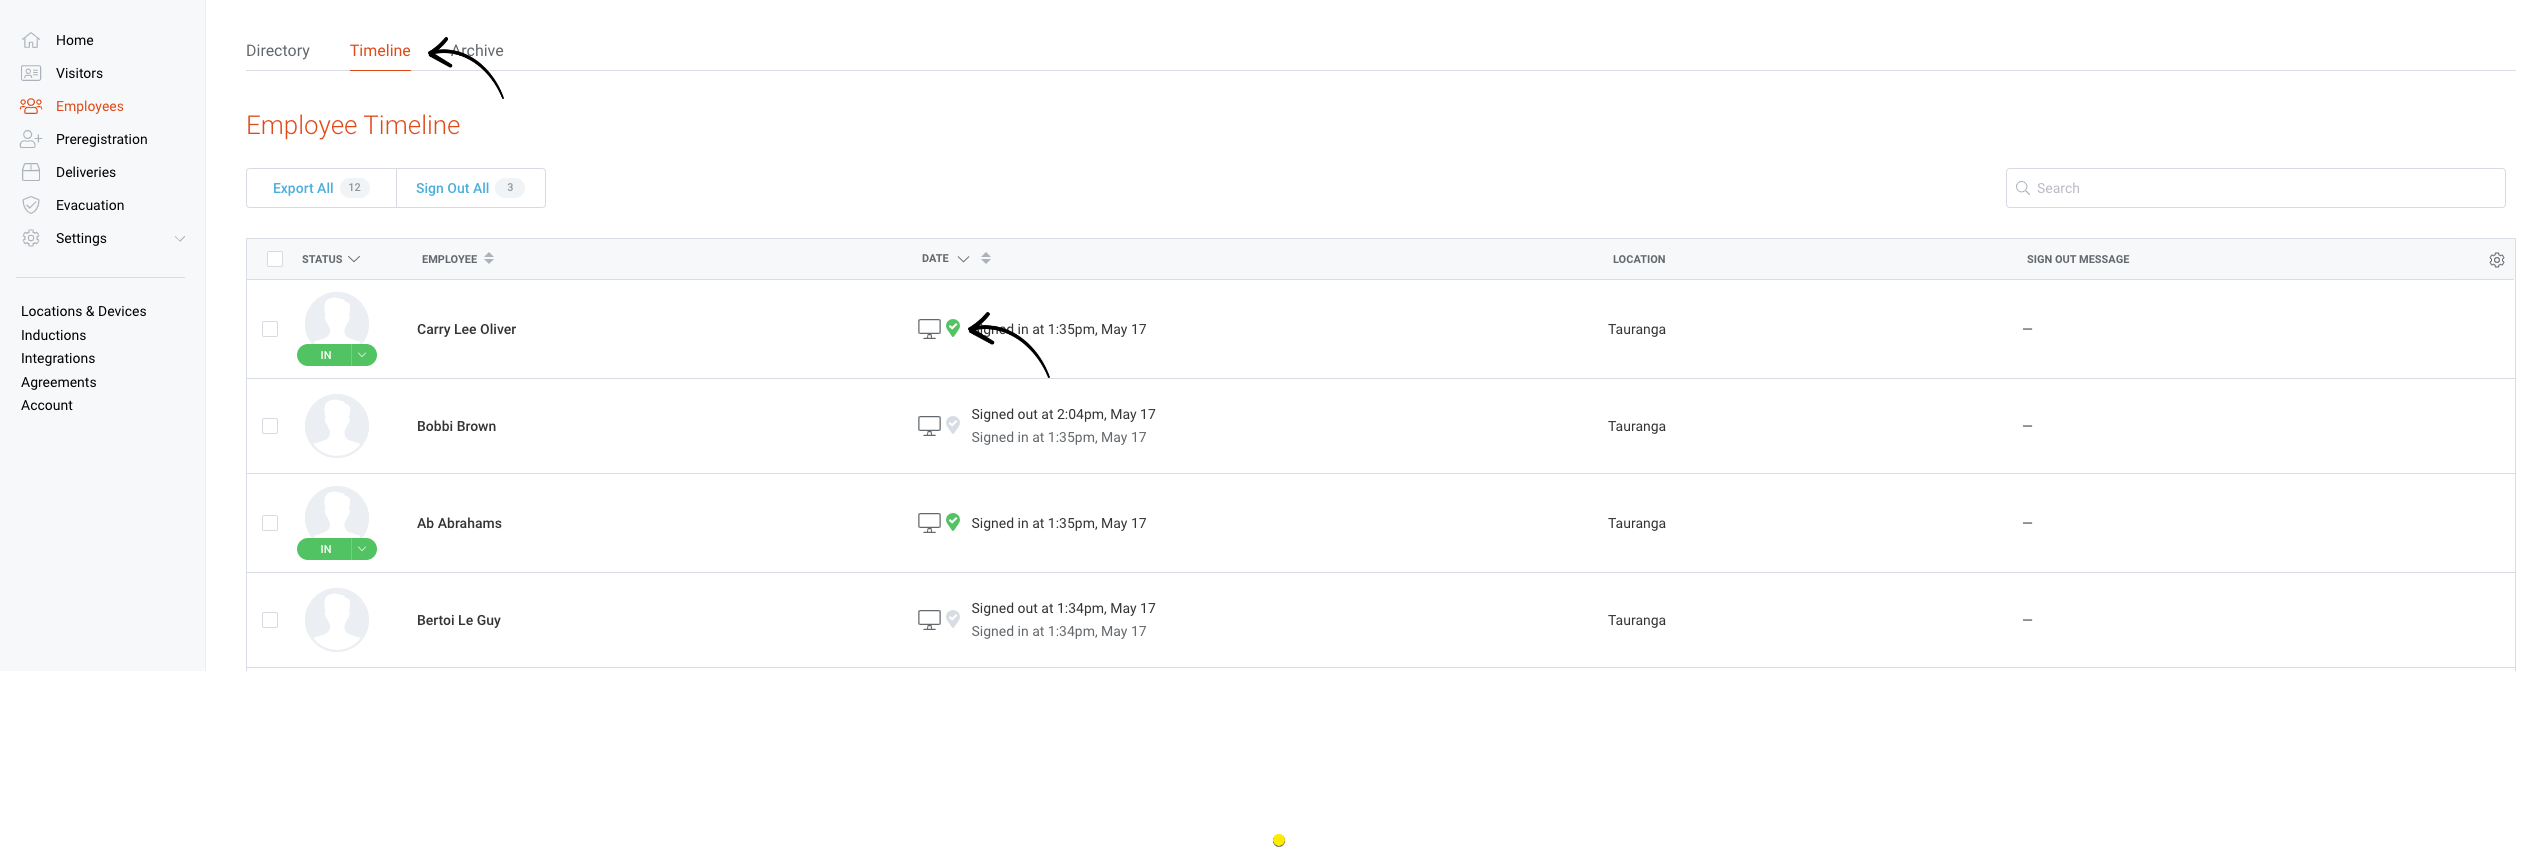Screen dimensions: 2523x850
Task: Select the Deliveries box icon
Action: [31, 172]
